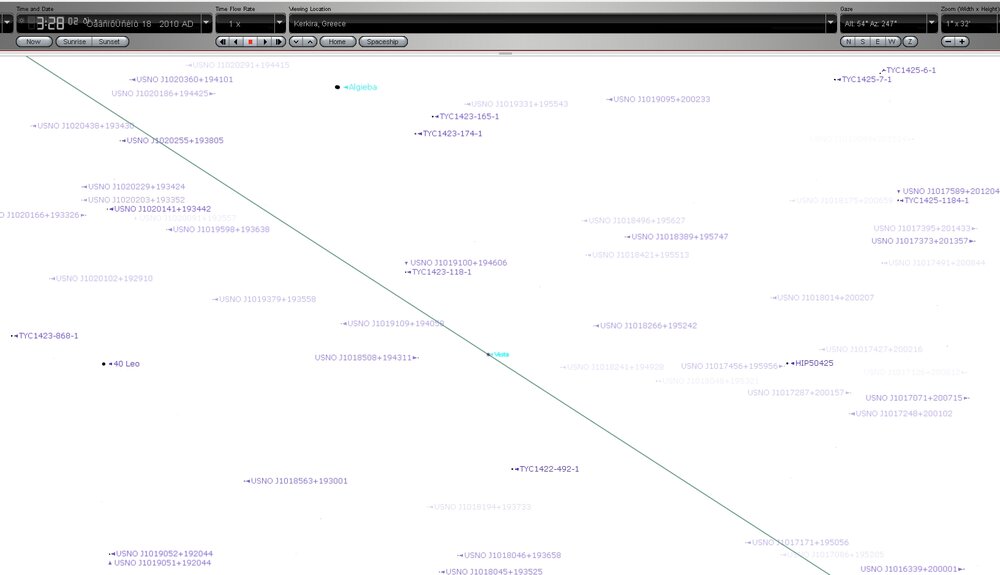
Task: Set time to Now
Action: [x=34, y=42]
